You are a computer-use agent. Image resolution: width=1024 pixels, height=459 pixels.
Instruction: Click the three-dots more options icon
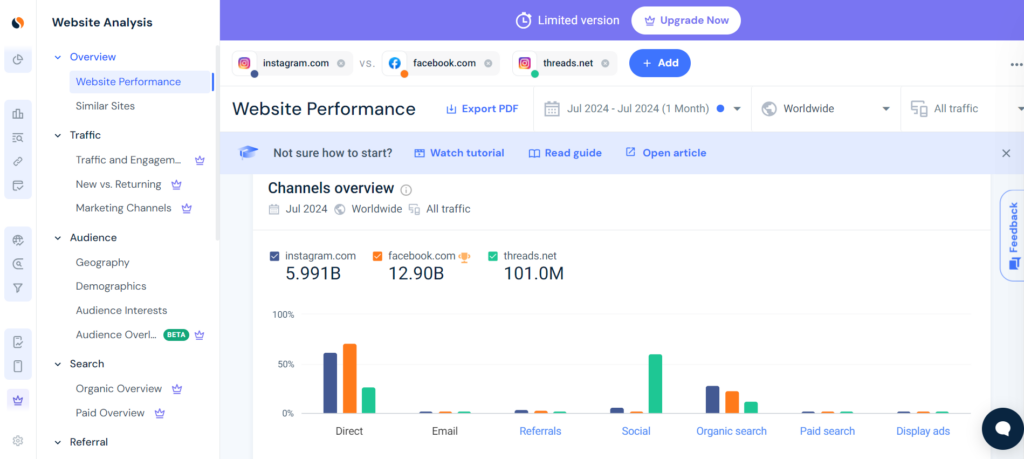pyautogui.click(x=1016, y=65)
